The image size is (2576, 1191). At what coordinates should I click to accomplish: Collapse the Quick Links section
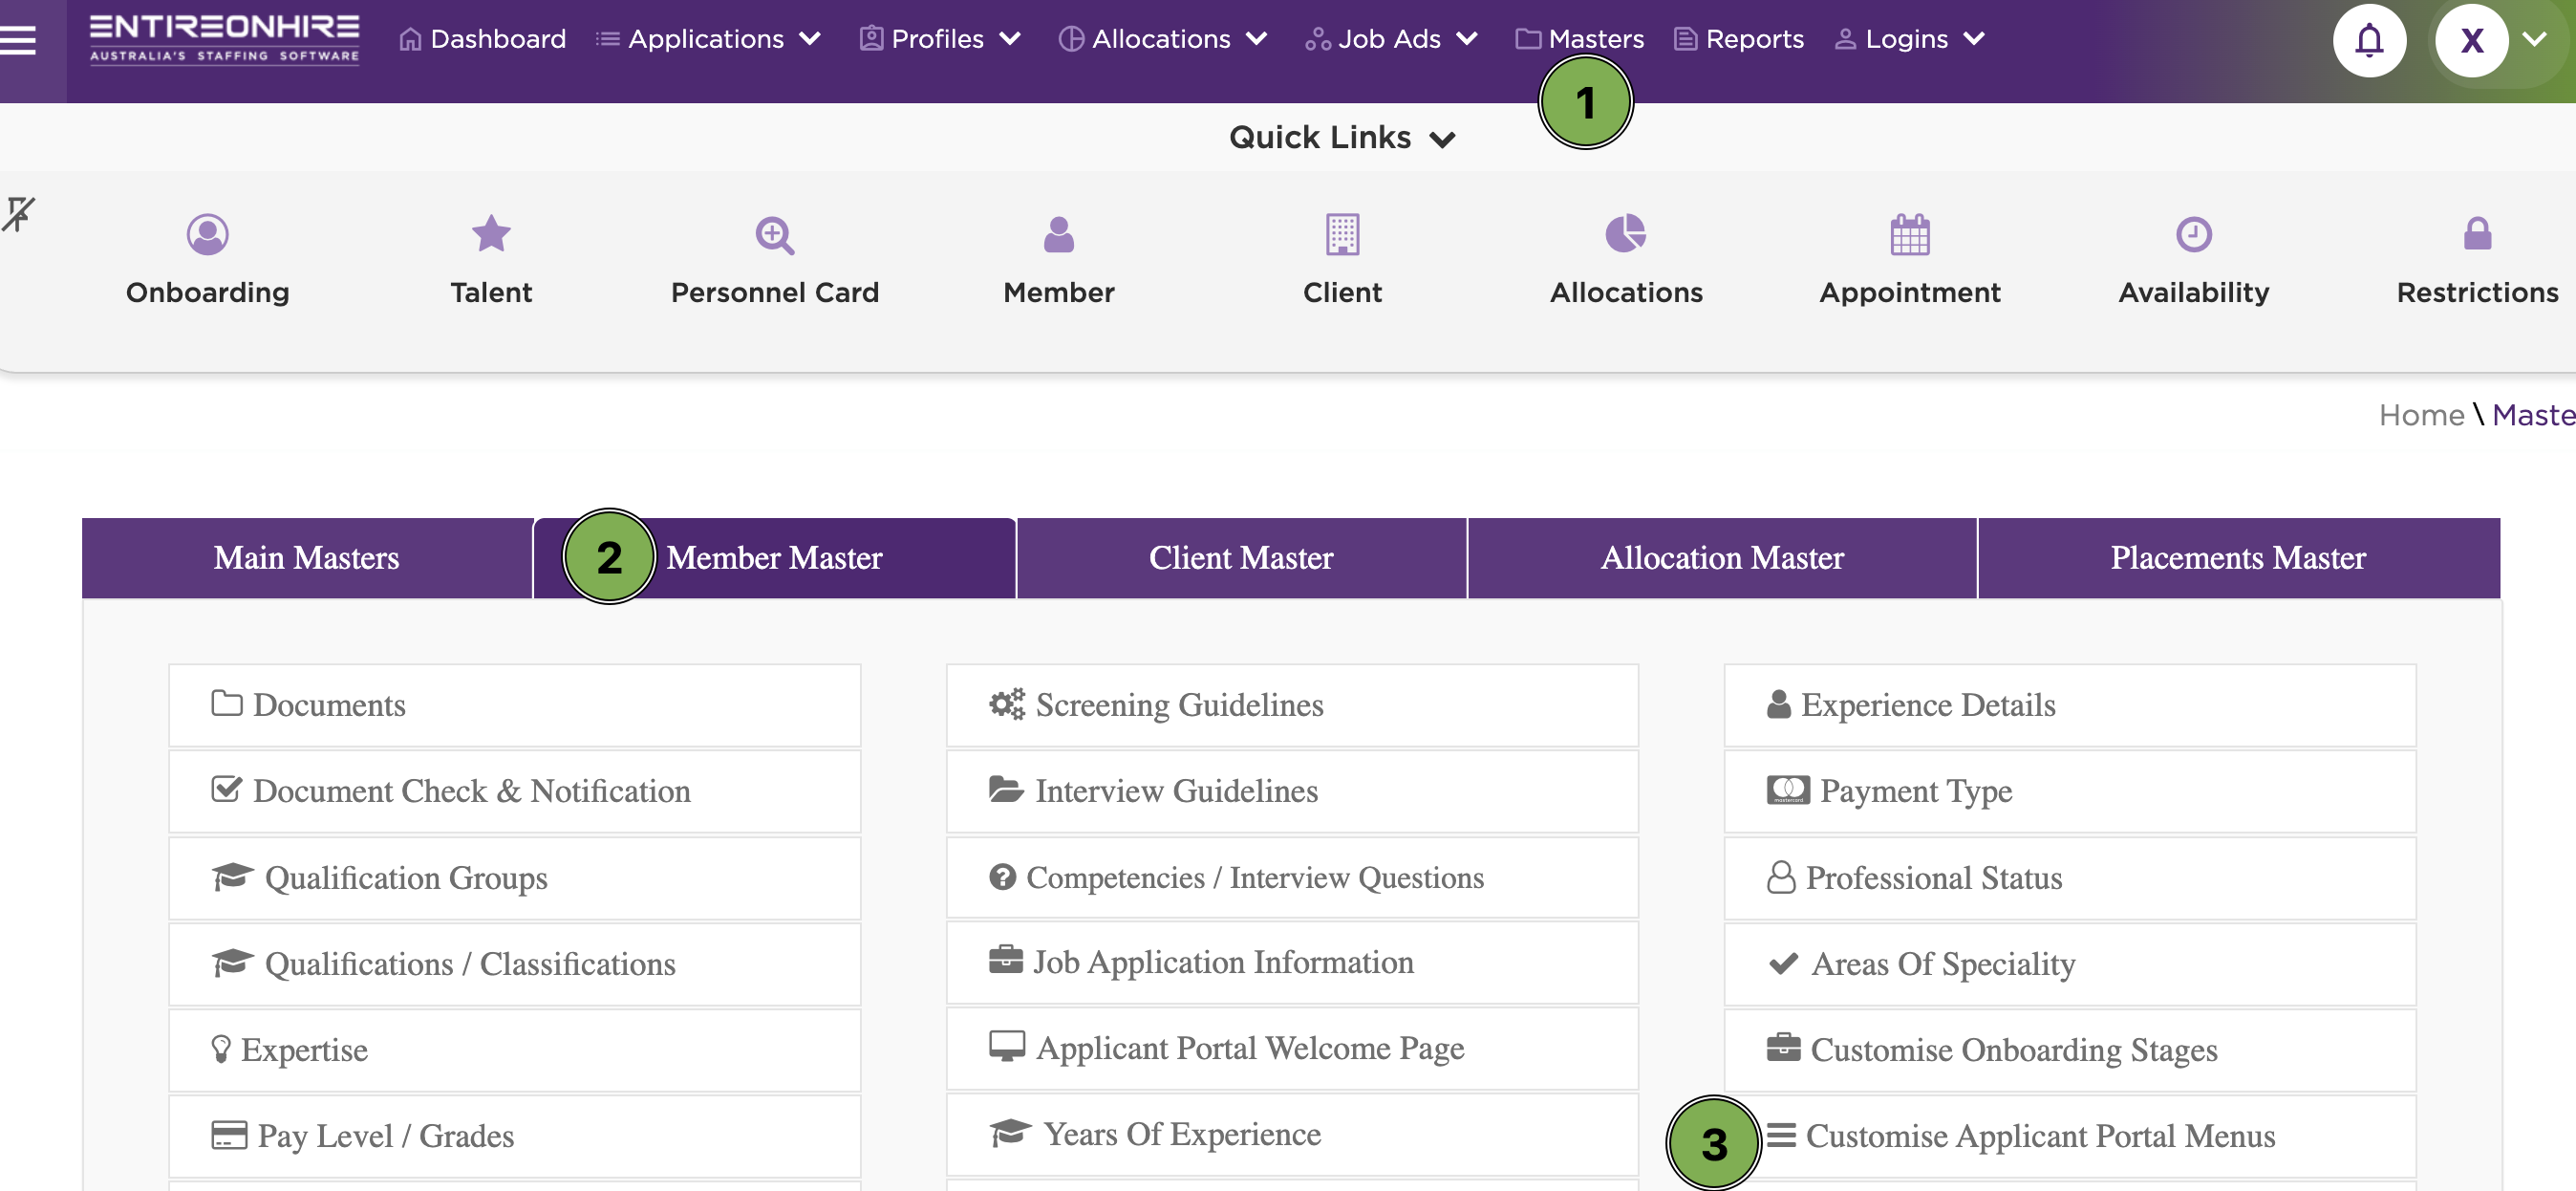click(x=1342, y=137)
